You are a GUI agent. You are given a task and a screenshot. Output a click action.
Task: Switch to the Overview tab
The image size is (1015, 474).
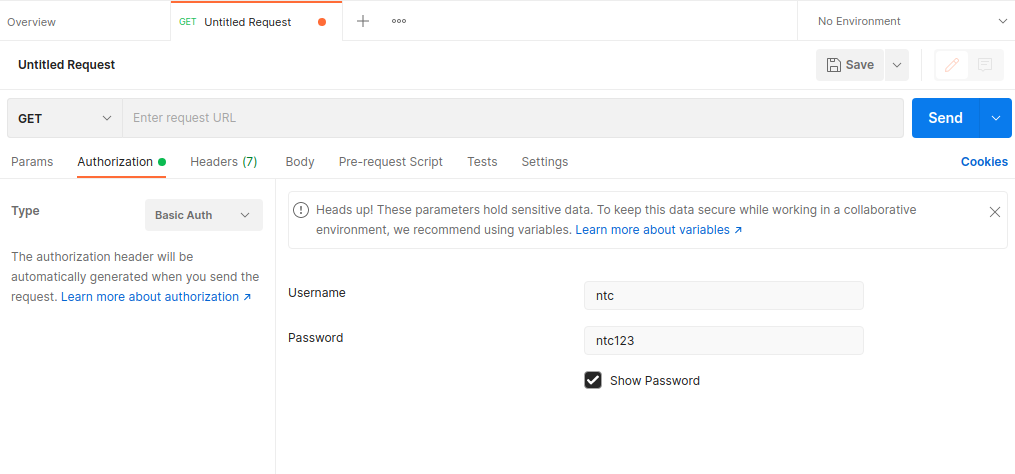click(32, 22)
